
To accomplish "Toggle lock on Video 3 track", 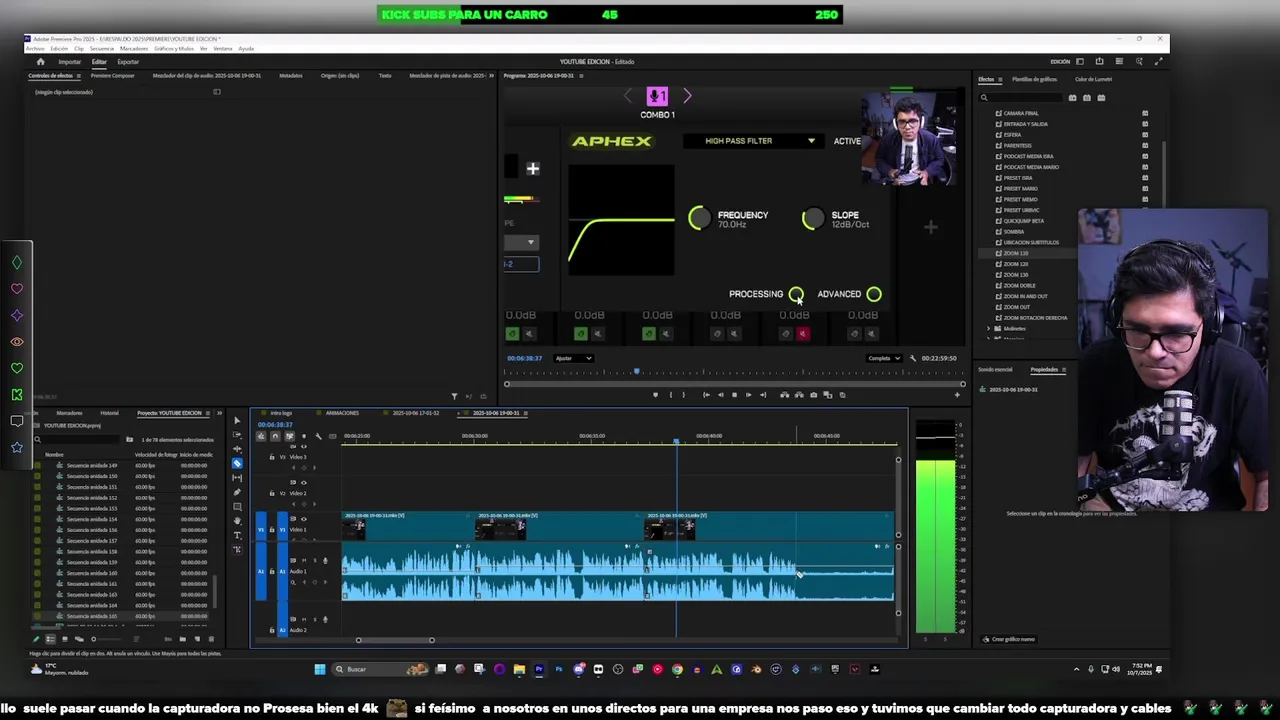I will 272,457.
